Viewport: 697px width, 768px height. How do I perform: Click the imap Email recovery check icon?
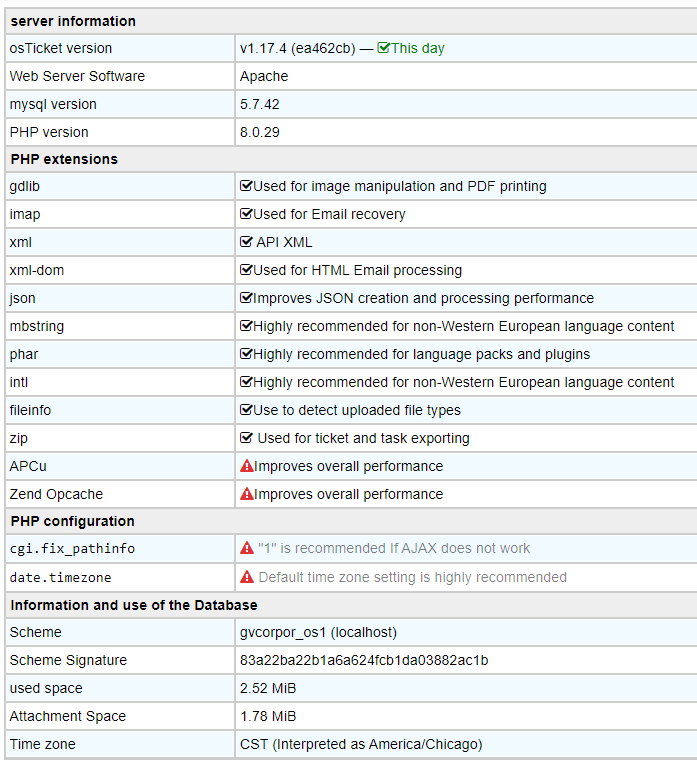click(246, 214)
